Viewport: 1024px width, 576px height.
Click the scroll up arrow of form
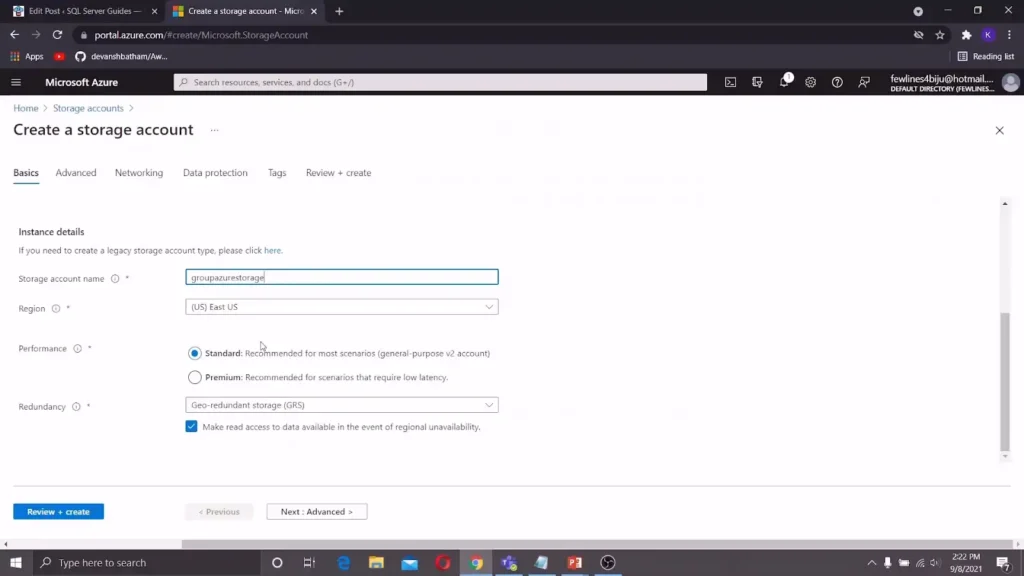[1004, 204]
